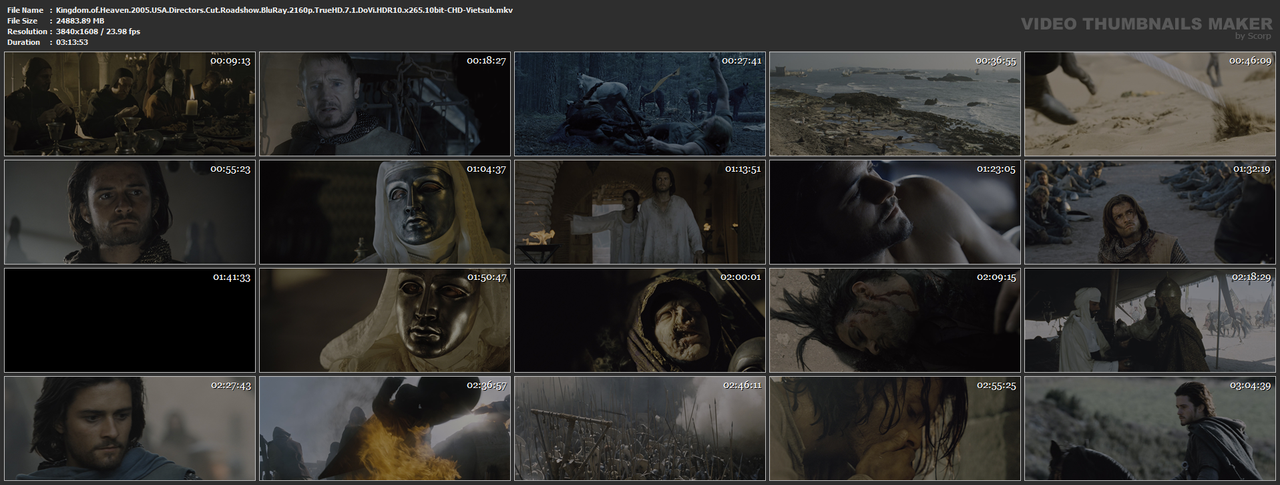Open the horseback rider thumbnail at 03:04:39
1280x485 pixels.
(1150, 428)
